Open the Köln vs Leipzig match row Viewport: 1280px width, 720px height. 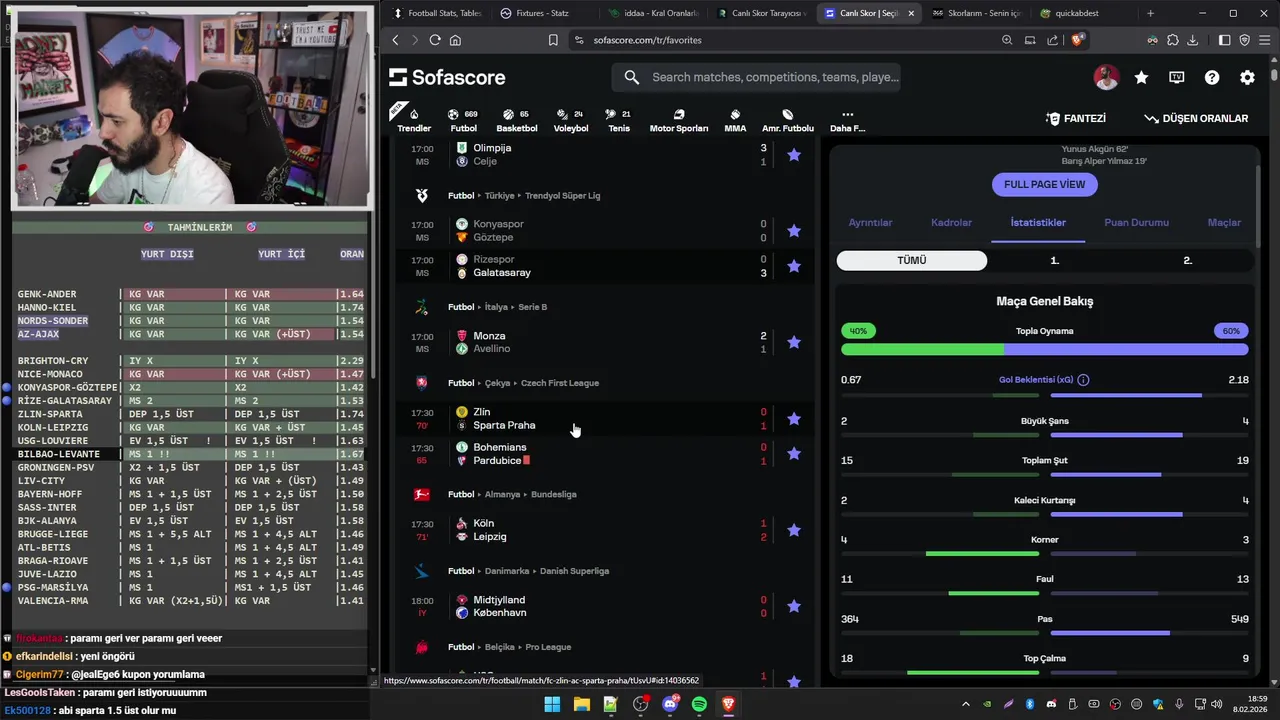pyautogui.click(x=603, y=530)
